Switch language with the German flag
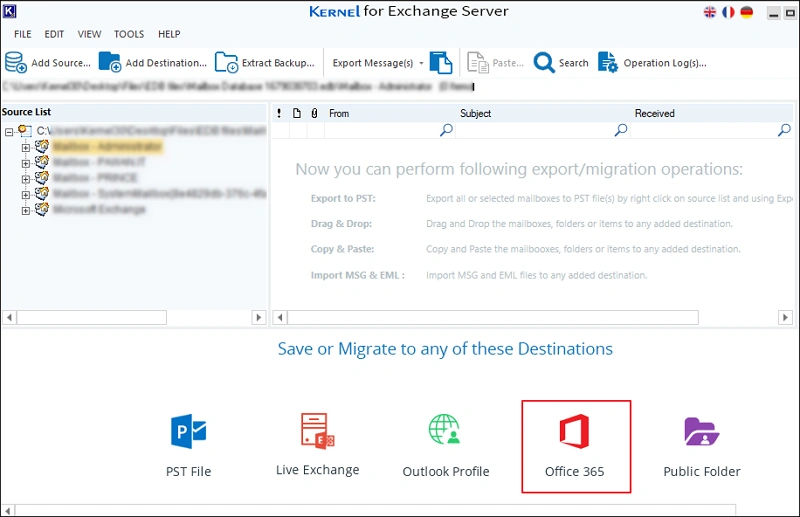This screenshot has width=800, height=517. coord(746,12)
